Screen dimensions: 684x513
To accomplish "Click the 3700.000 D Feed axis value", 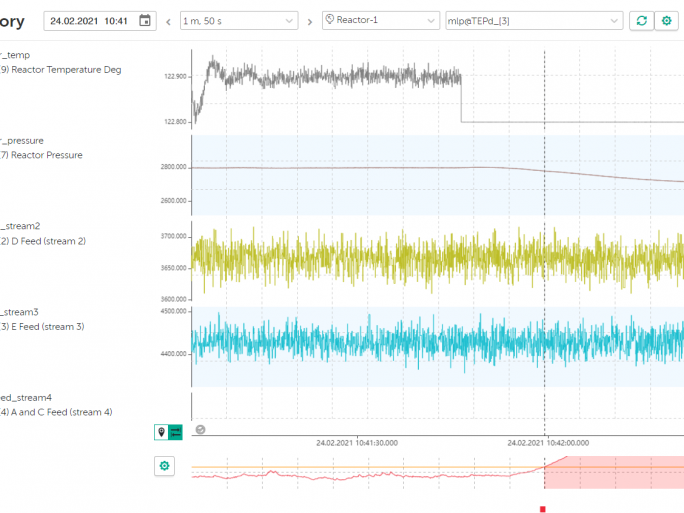I will click(173, 236).
